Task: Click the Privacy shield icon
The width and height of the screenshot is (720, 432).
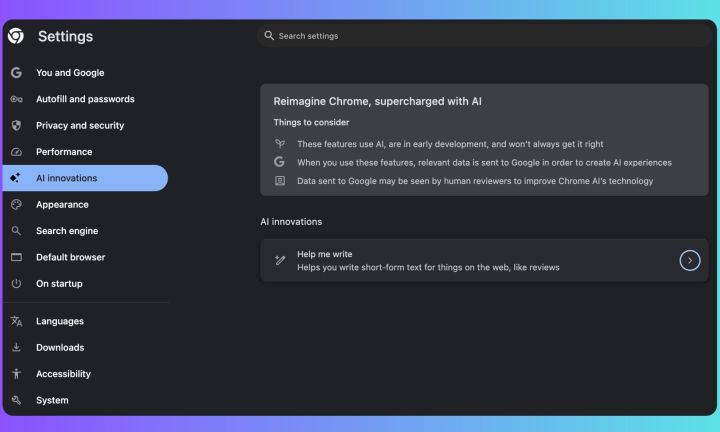Action: pos(16,126)
